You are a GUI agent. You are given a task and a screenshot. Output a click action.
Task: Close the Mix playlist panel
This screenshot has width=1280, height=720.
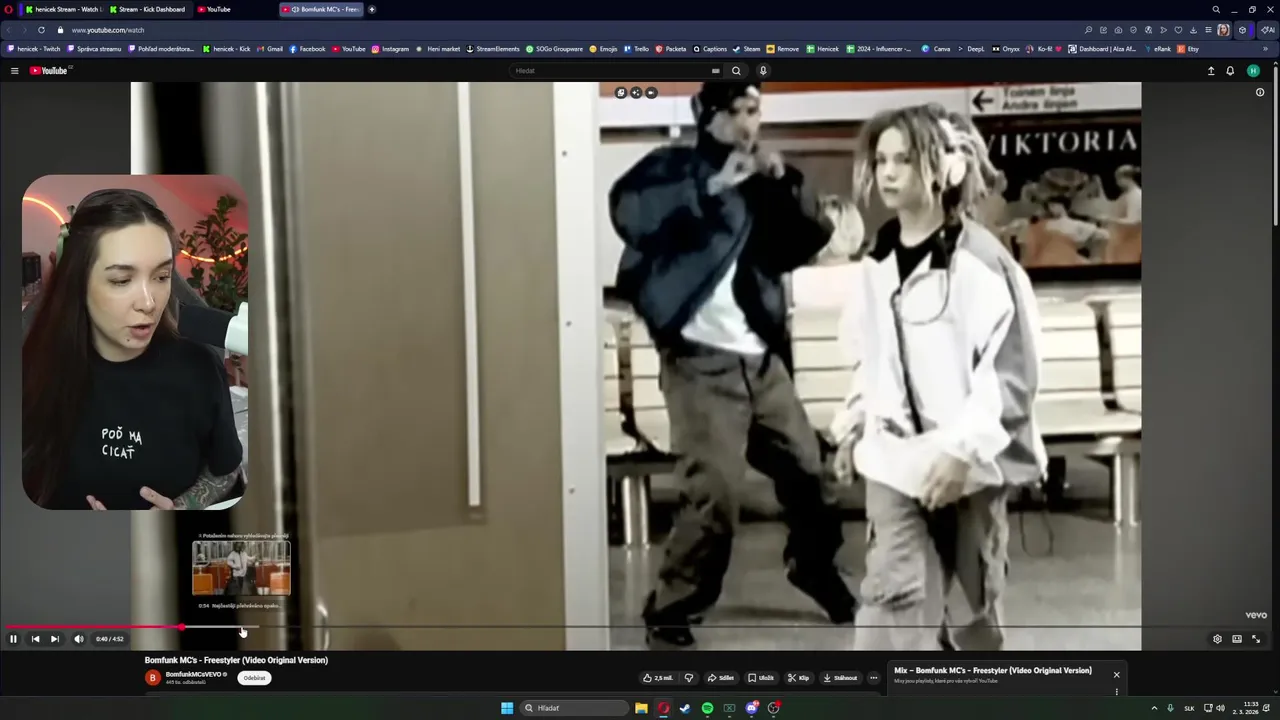click(1116, 675)
